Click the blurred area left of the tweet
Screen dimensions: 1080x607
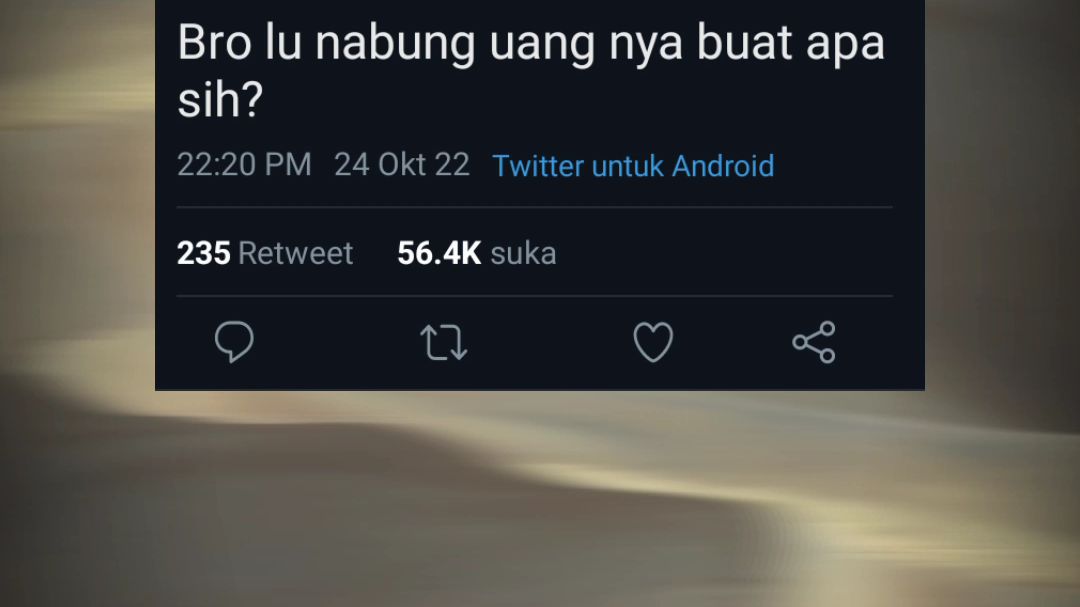pos(77,195)
